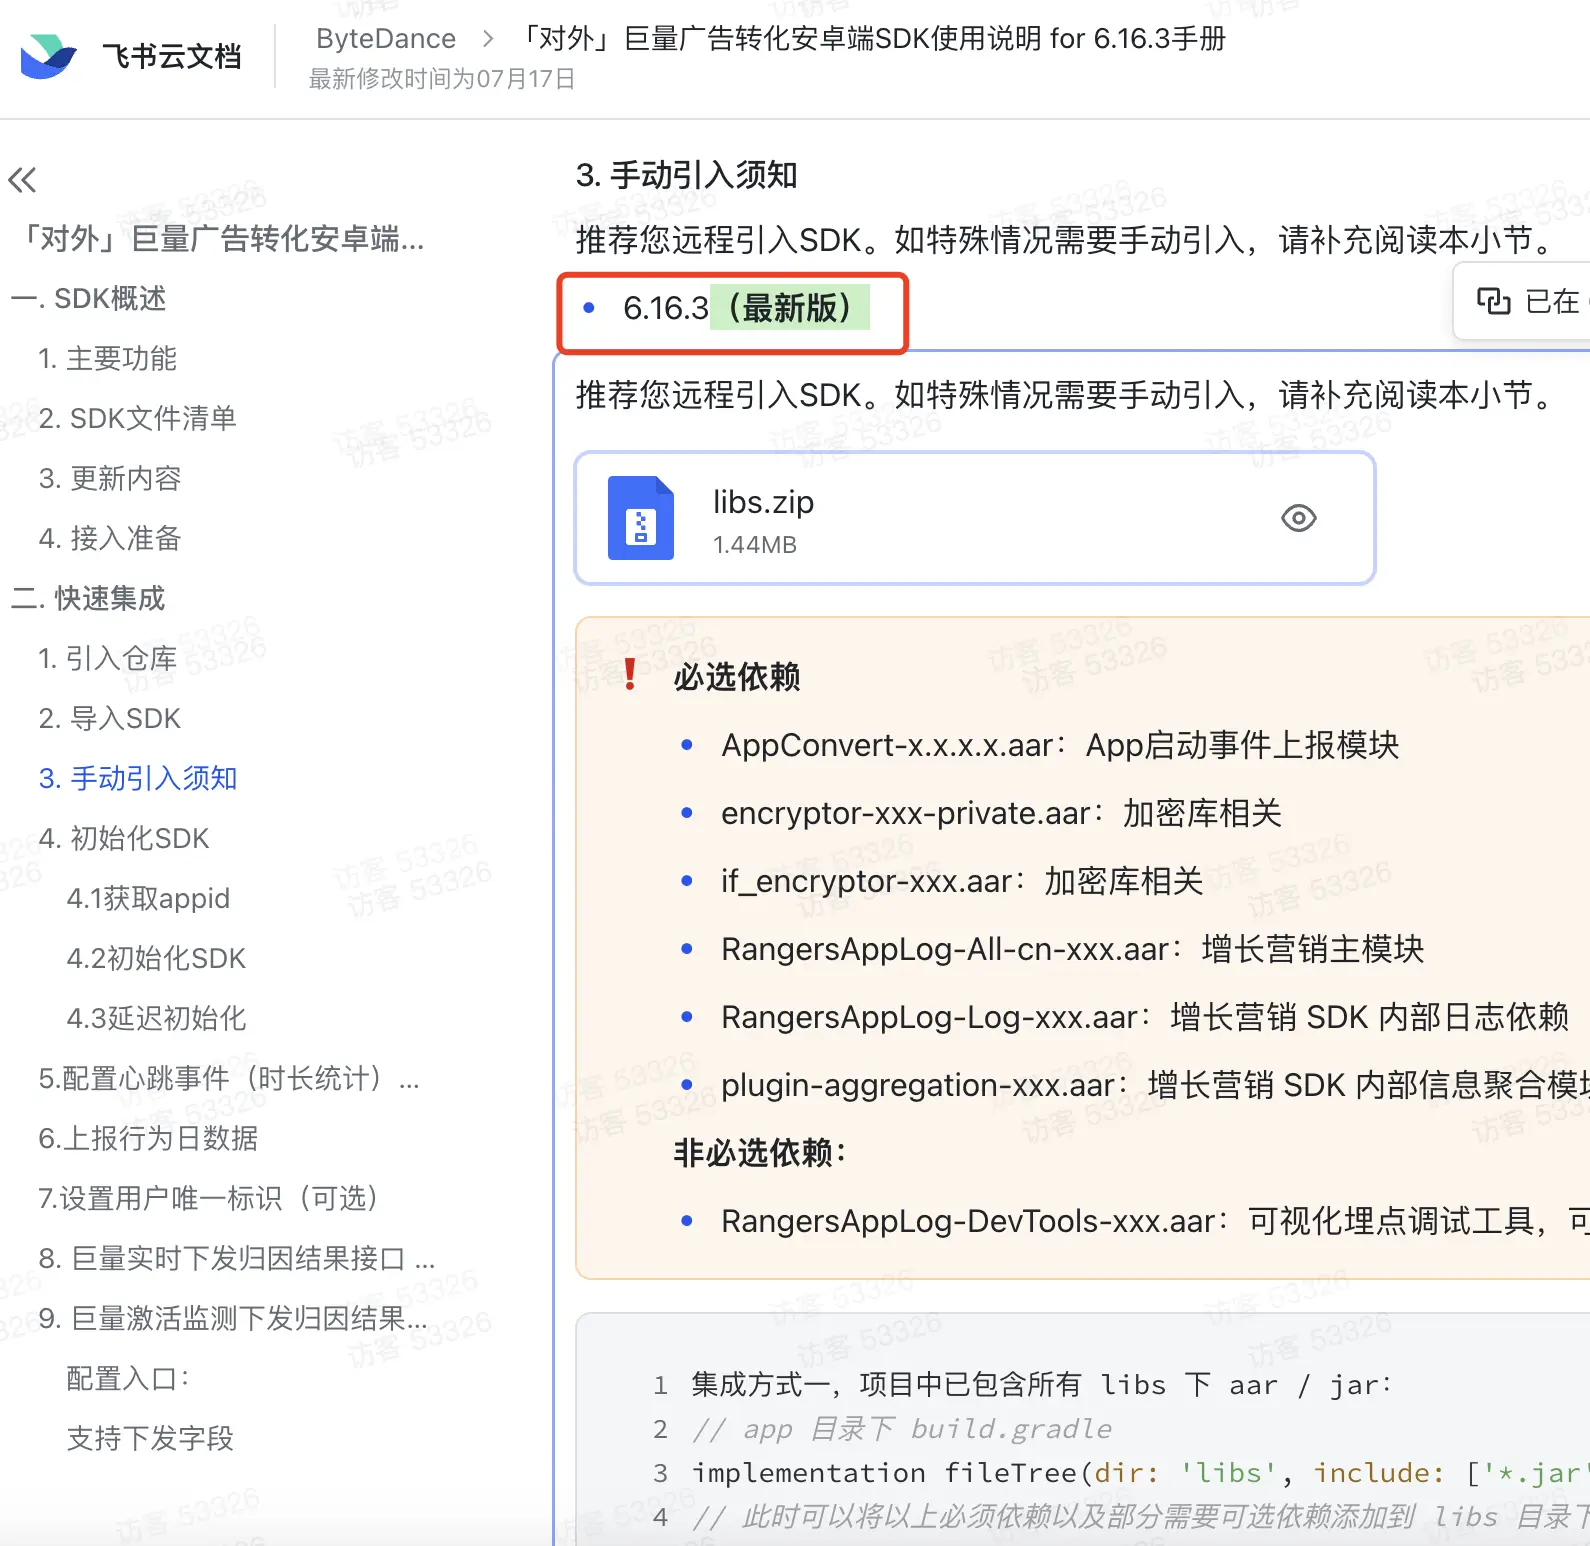Open 4. 接入准备 section
The image size is (1590, 1546).
pyautogui.click(x=110, y=538)
